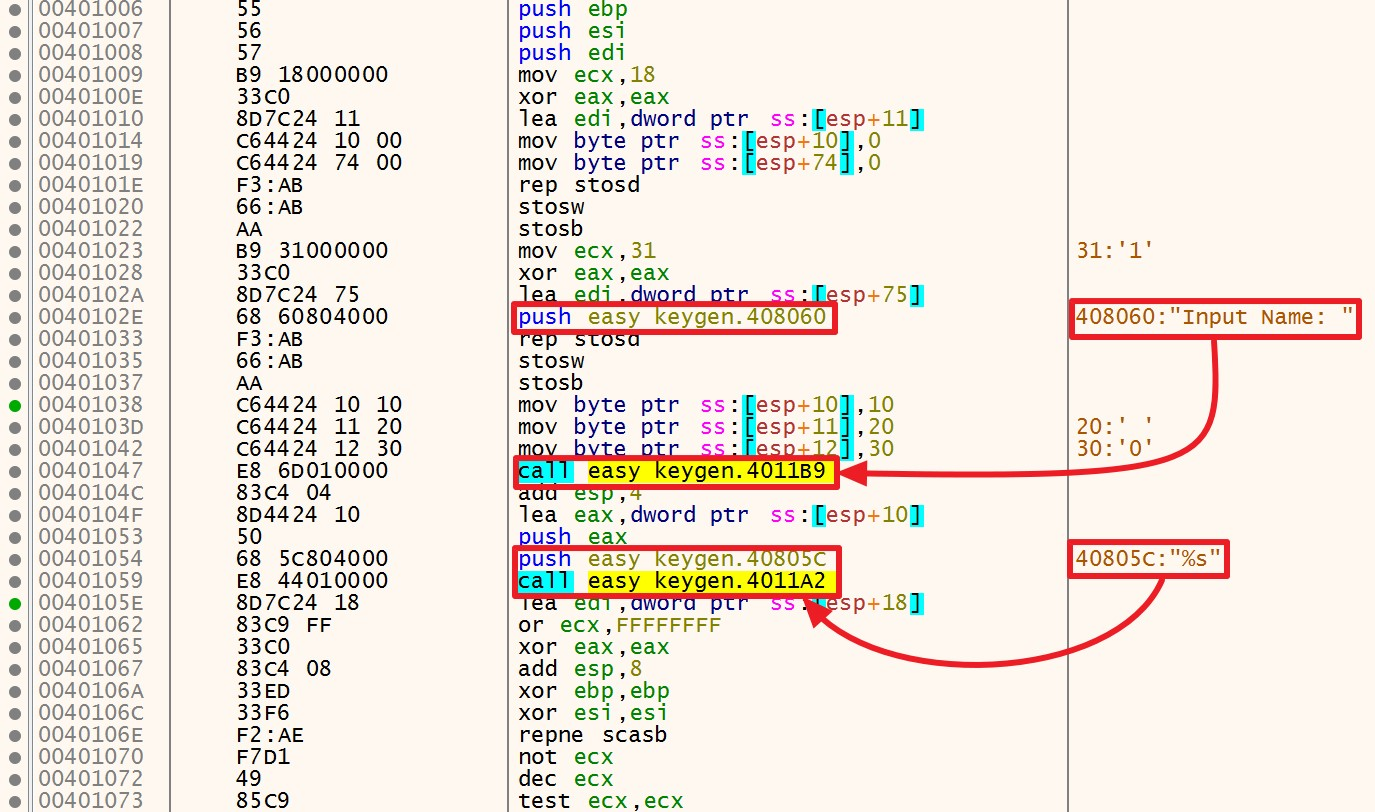Toggle breakpoint dot beside address 00401023
The height and width of the screenshot is (812, 1375).
coord(14,251)
